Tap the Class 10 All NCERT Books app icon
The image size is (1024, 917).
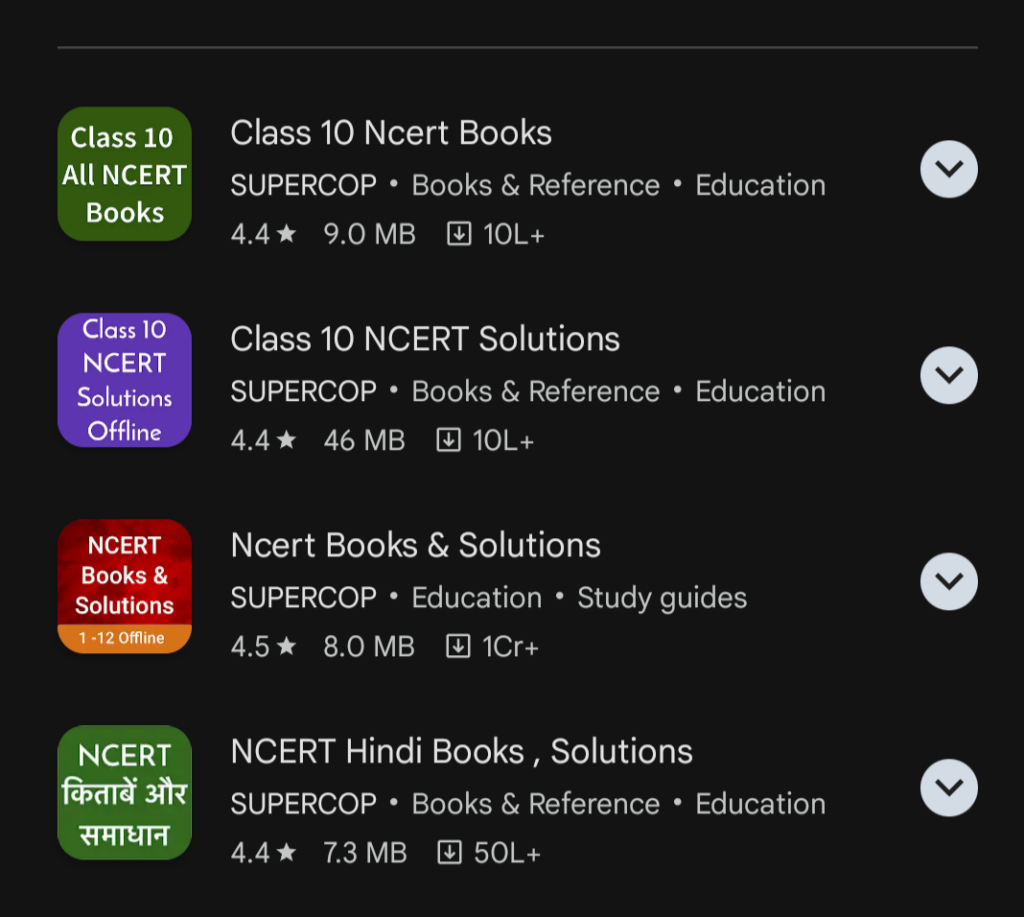pos(124,174)
